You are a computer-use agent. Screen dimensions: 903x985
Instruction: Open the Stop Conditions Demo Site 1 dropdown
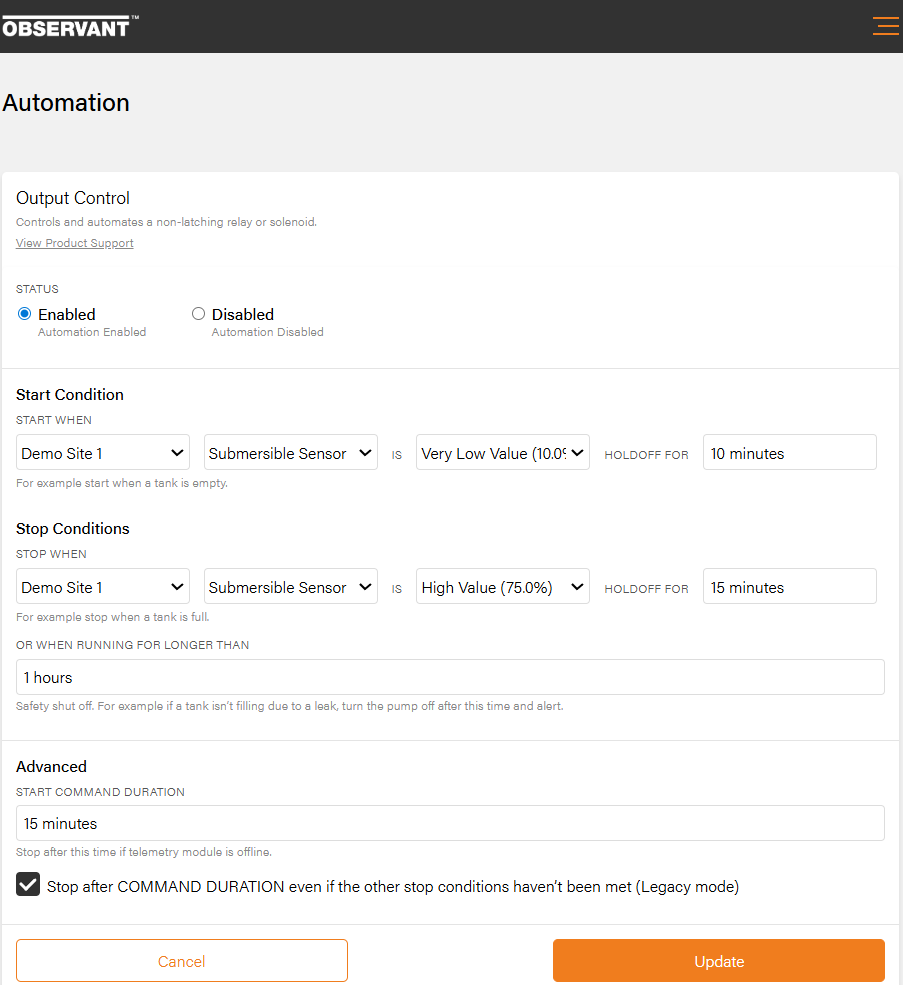pyautogui.click(x=103, y=587)
